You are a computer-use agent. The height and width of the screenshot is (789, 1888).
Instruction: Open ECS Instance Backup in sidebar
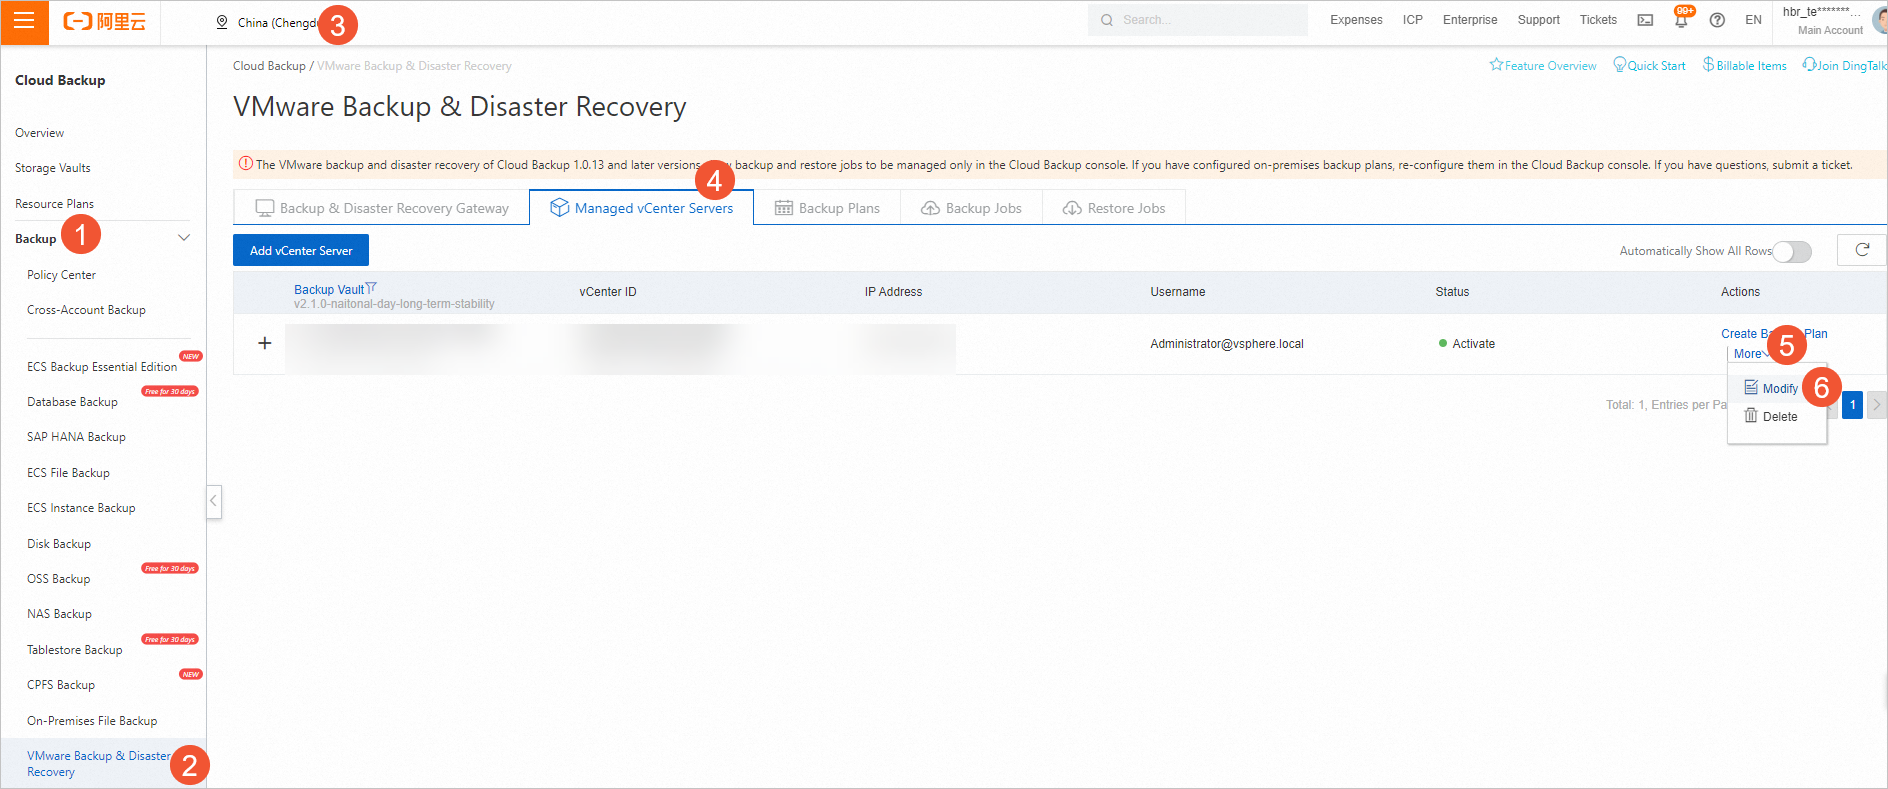click(82, 508)
